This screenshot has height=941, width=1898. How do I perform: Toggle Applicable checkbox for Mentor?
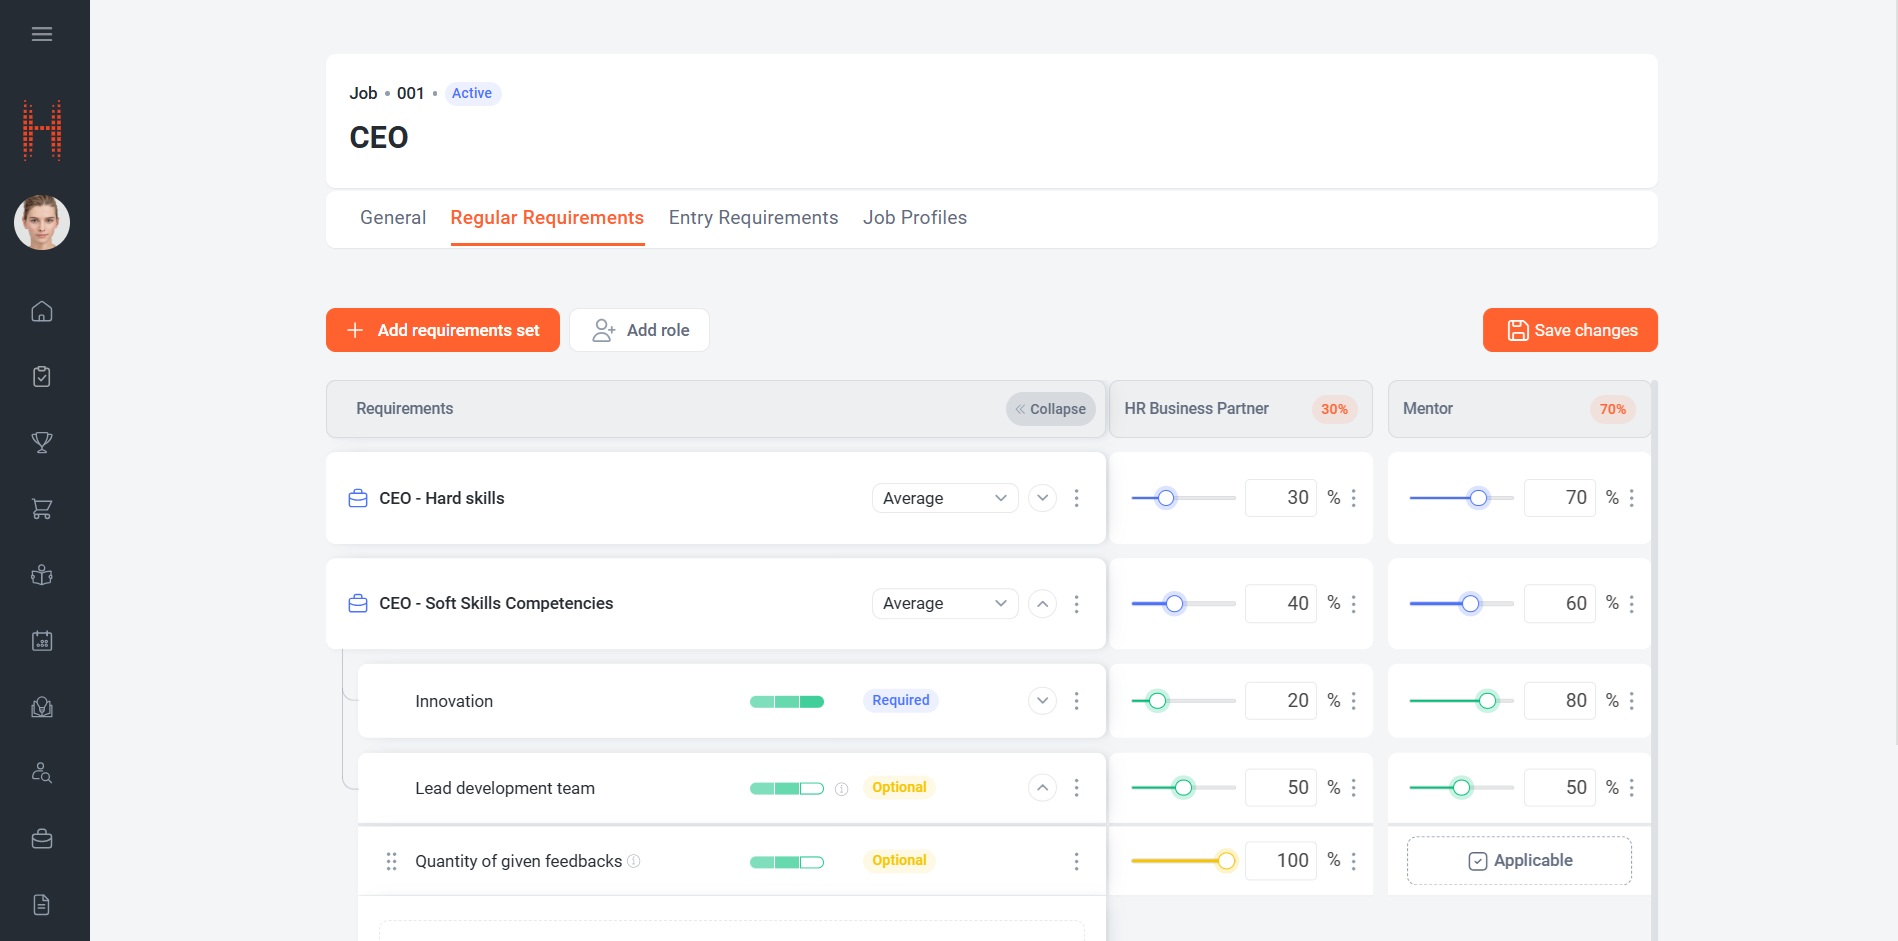(1519, 861)
